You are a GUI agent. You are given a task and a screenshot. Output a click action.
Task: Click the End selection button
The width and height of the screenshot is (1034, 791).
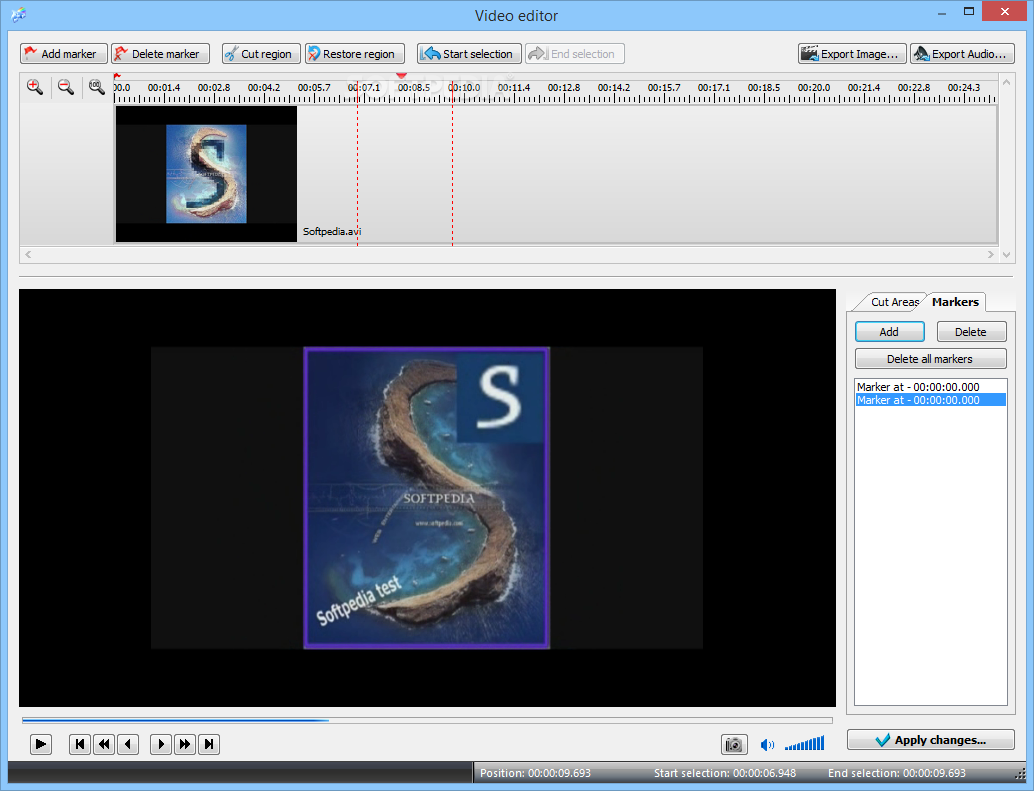click(574, 53)
